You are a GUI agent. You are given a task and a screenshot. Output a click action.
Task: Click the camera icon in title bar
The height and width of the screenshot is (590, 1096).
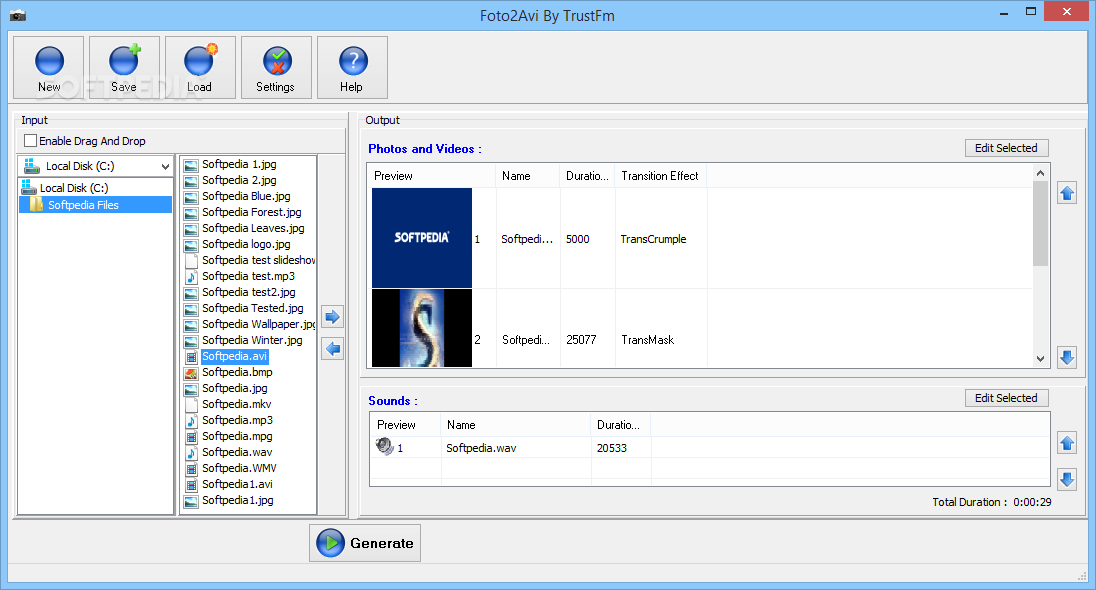click(x=18, y=15)
